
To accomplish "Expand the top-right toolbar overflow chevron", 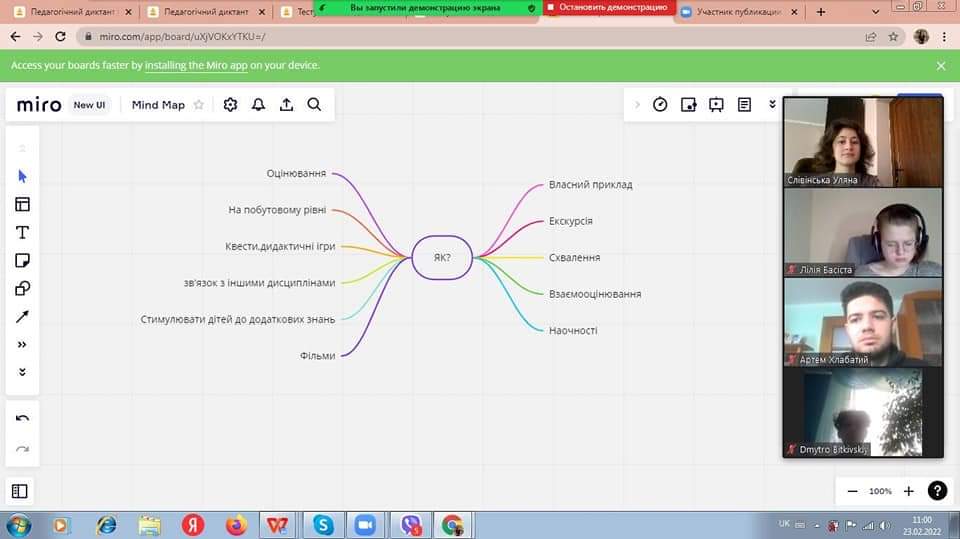I will tap(772, 105).
